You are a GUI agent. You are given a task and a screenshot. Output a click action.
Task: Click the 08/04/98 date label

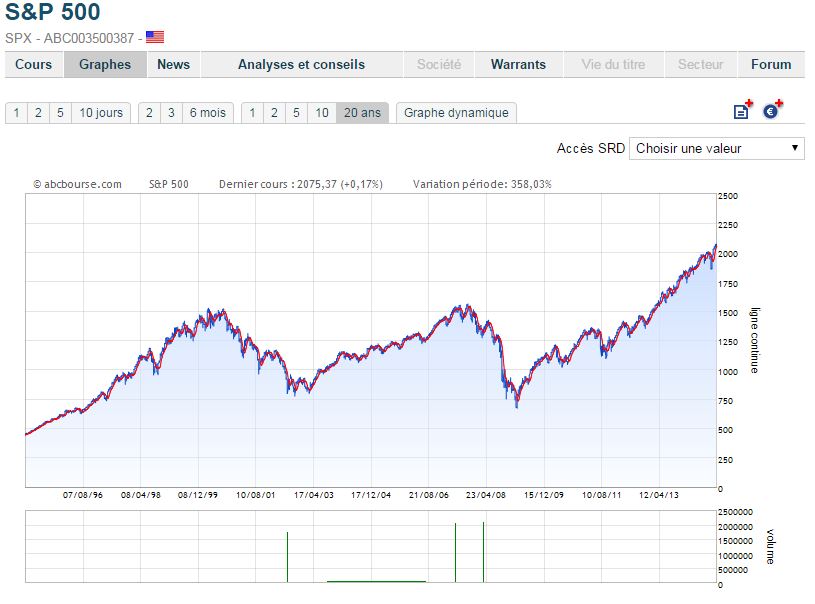click(x=140, y=495)
